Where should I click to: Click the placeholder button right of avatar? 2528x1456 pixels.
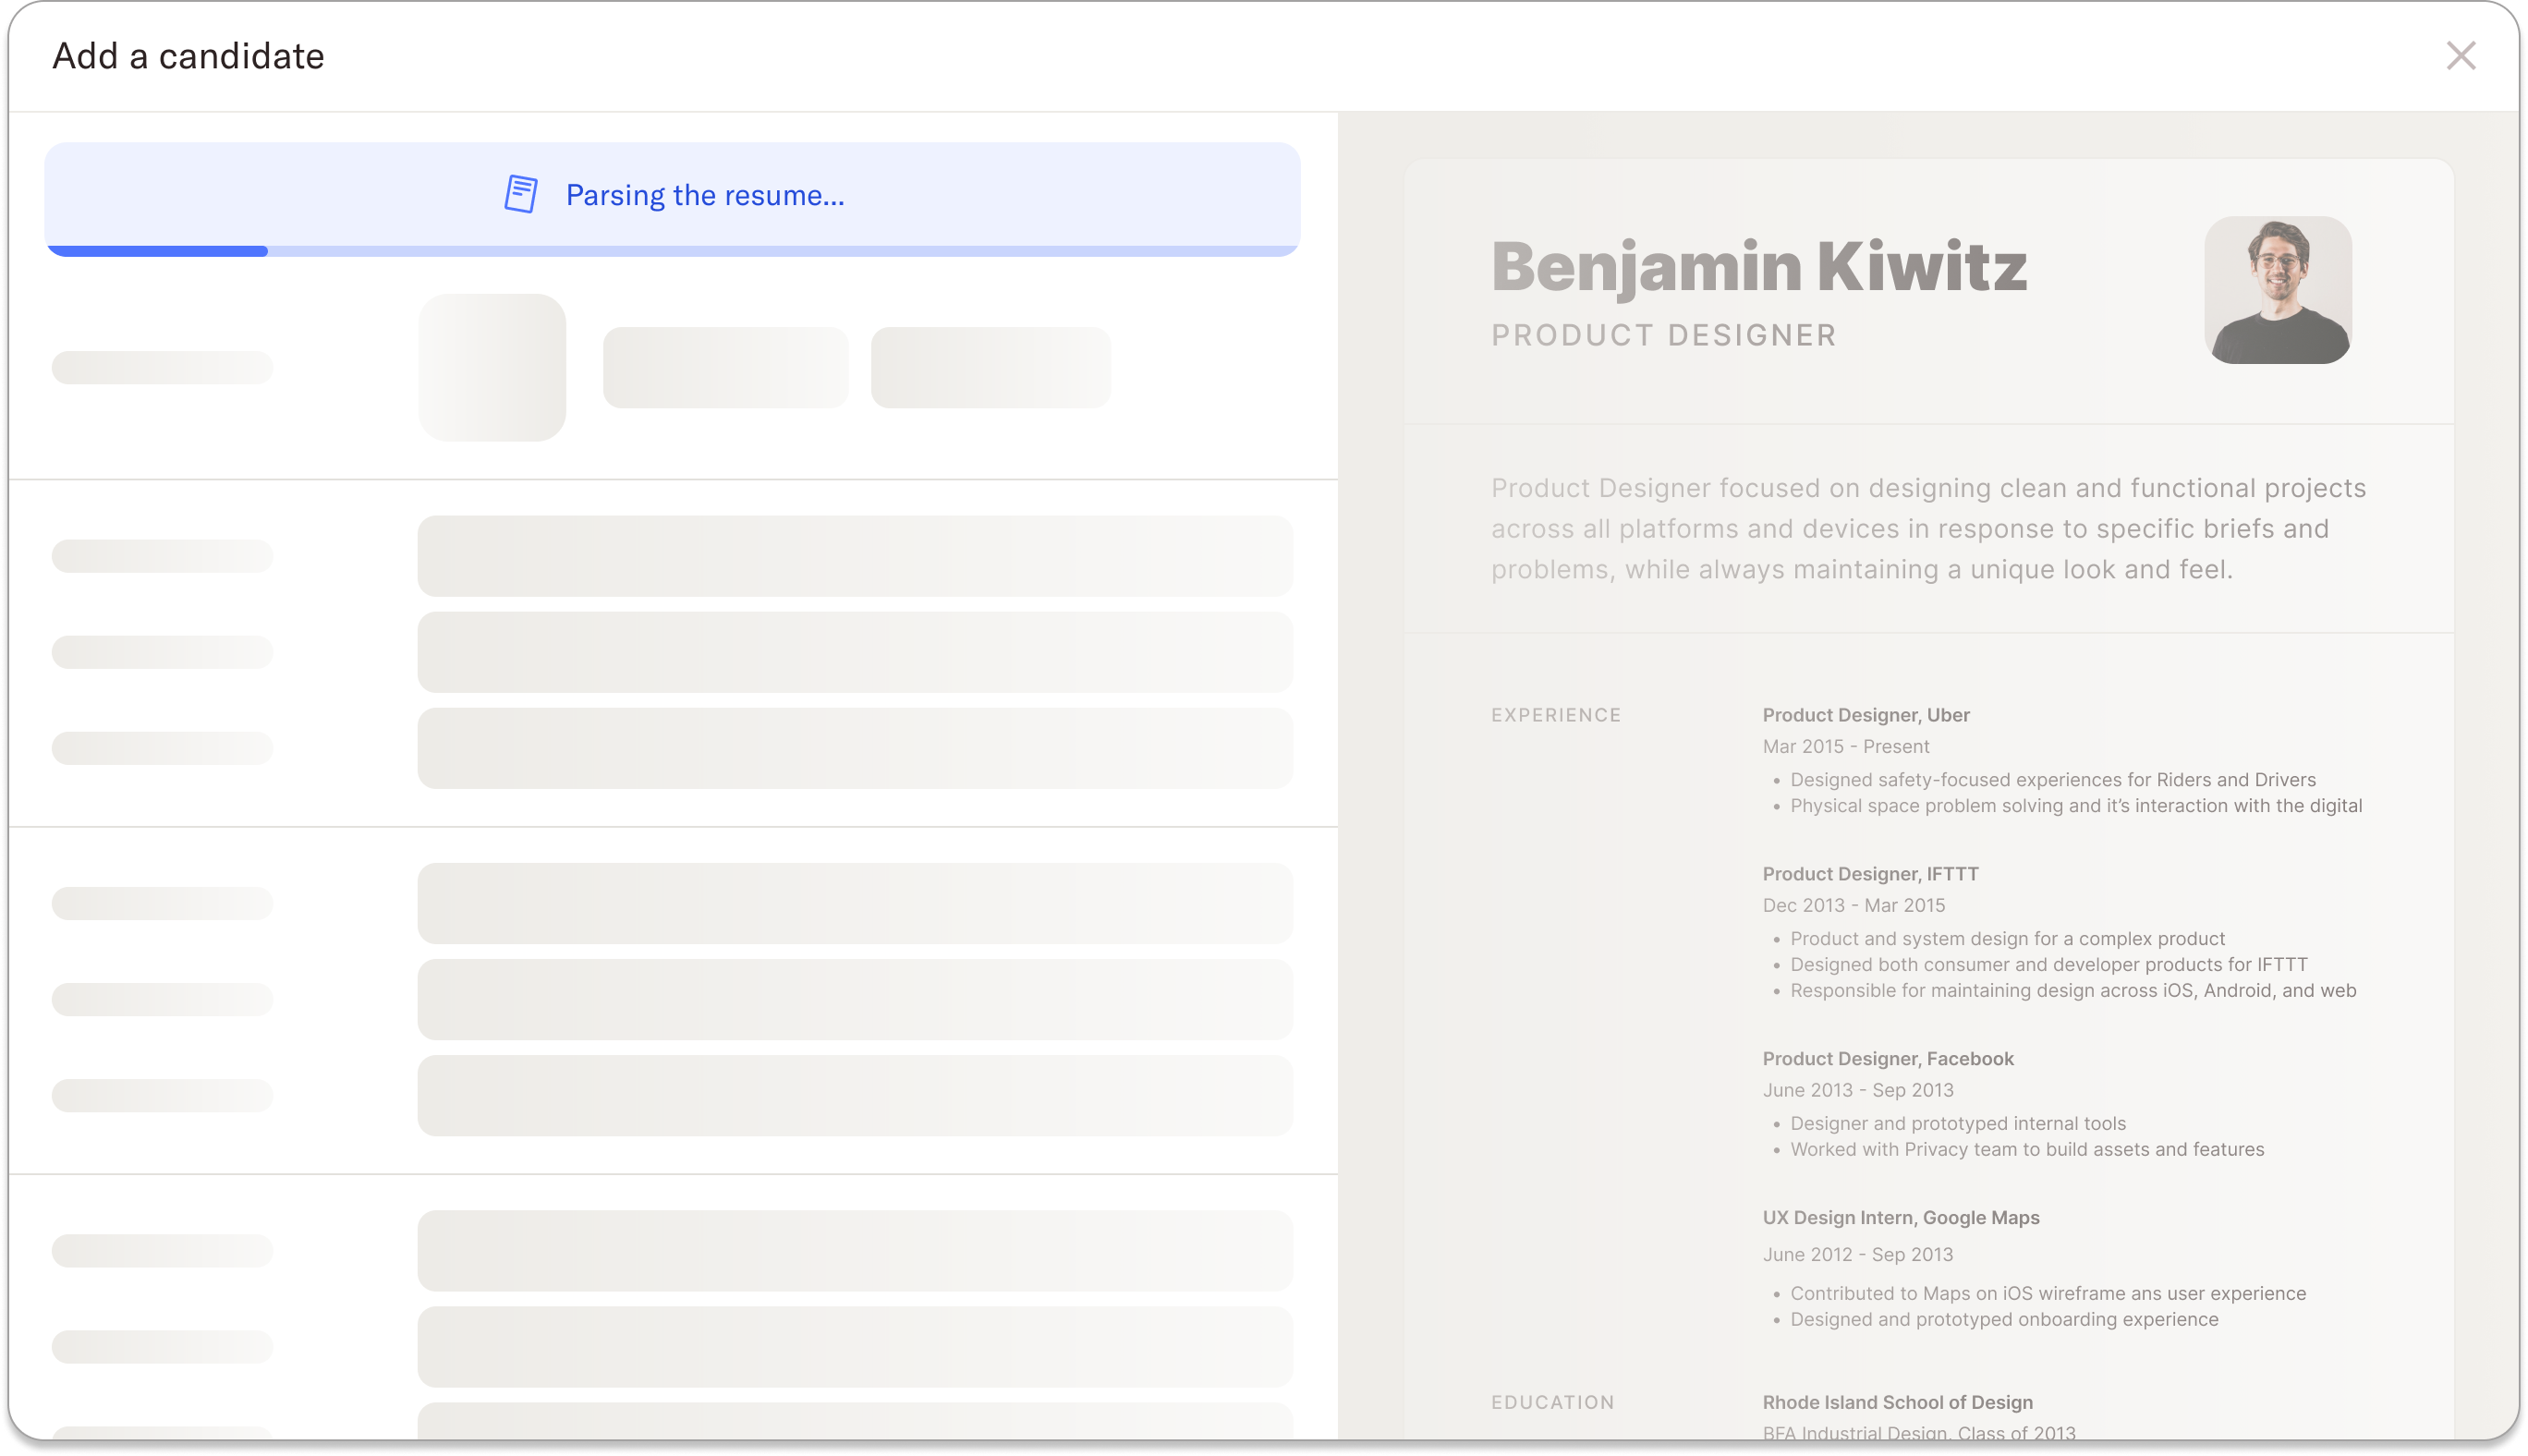tap(725, 367)
